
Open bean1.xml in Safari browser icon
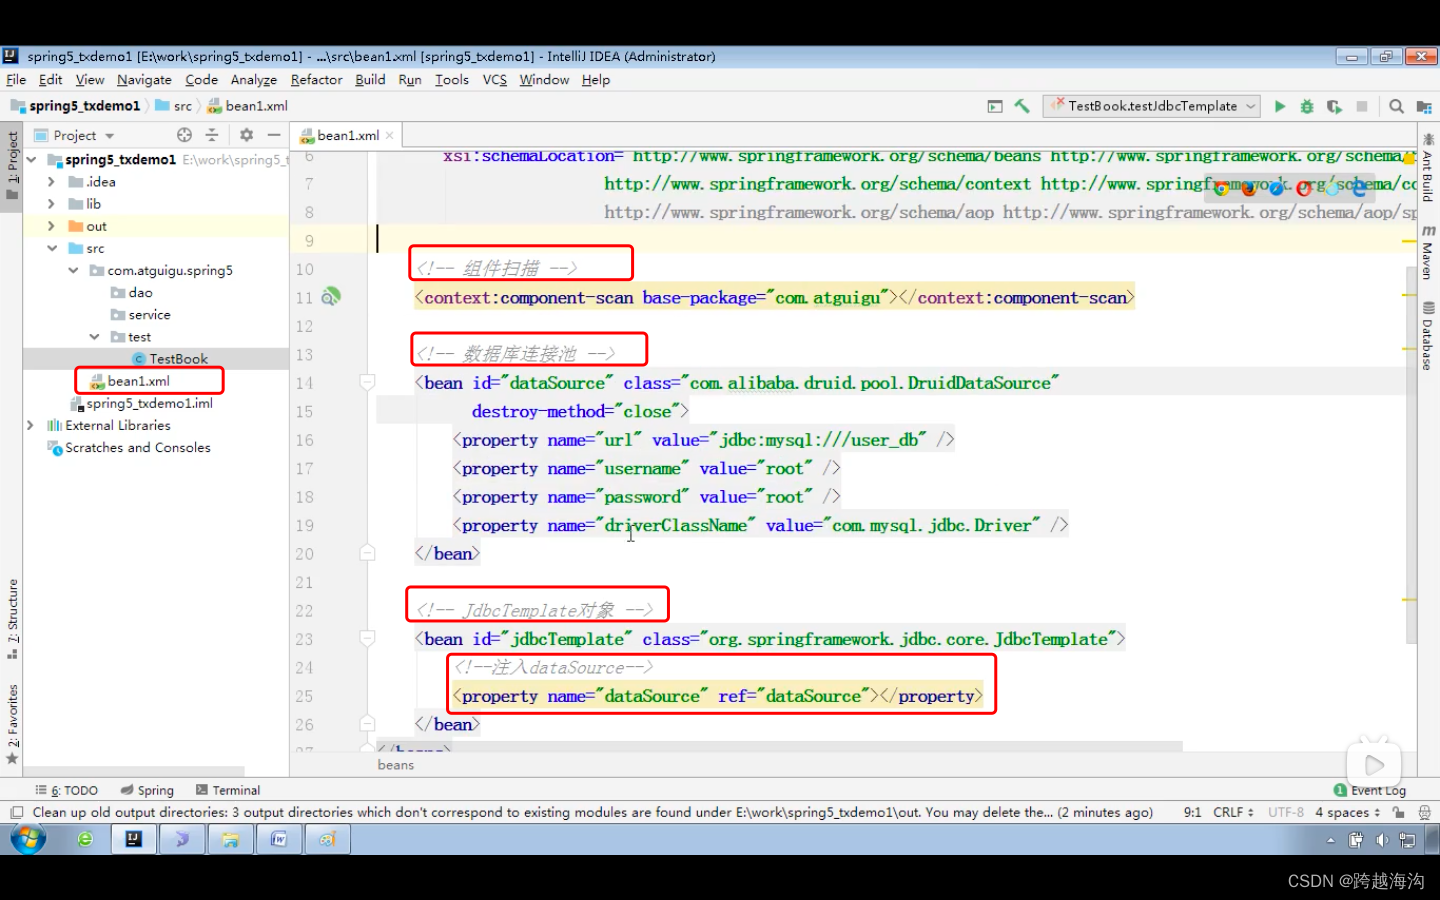(1276, 187)
